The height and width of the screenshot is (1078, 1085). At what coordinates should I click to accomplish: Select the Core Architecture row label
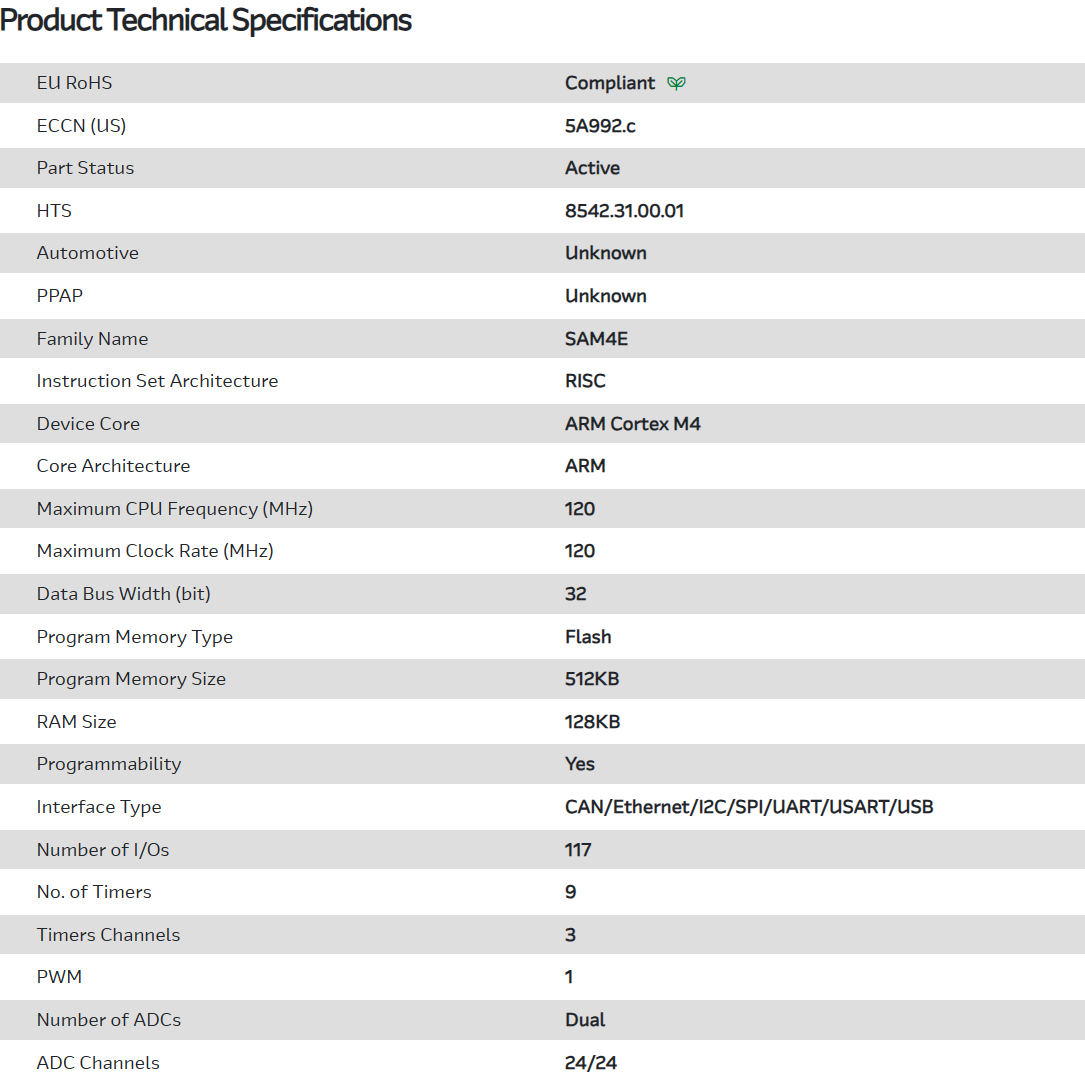113,466
